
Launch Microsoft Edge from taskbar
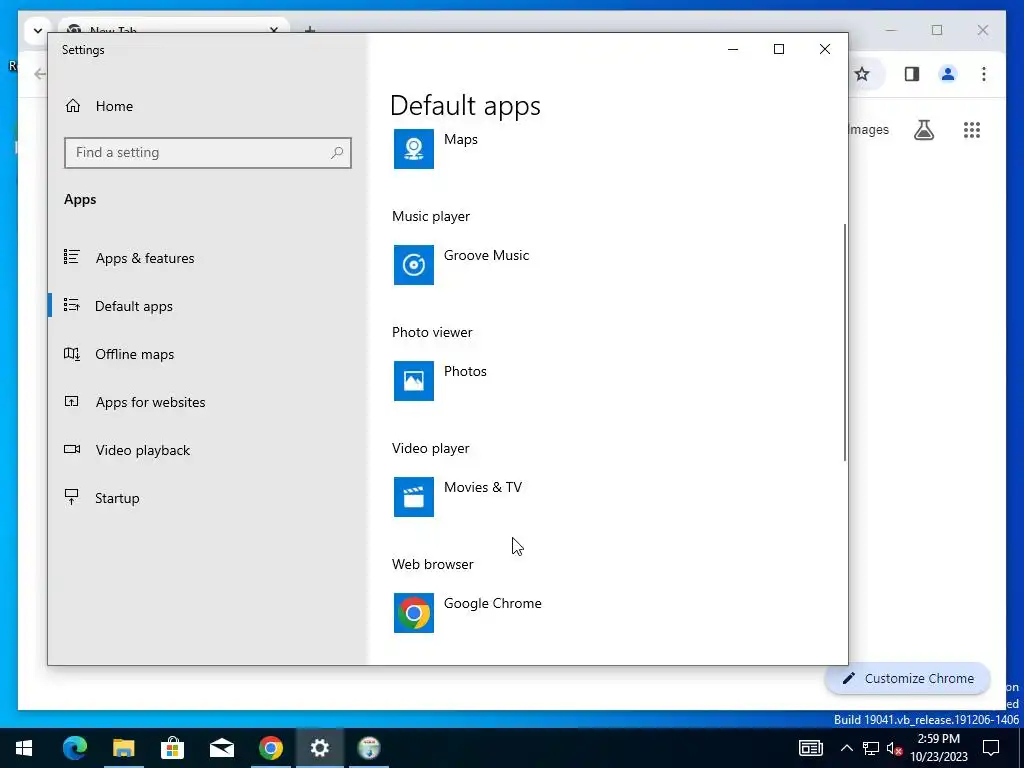tap(74, 748)
